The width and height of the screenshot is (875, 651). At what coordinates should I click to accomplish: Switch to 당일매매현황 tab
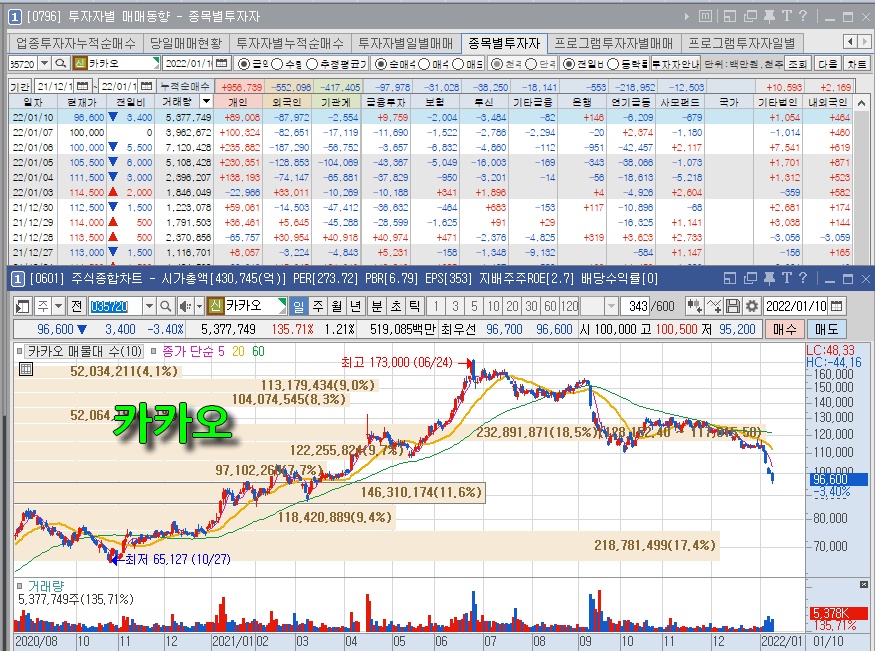pos(186,43)
